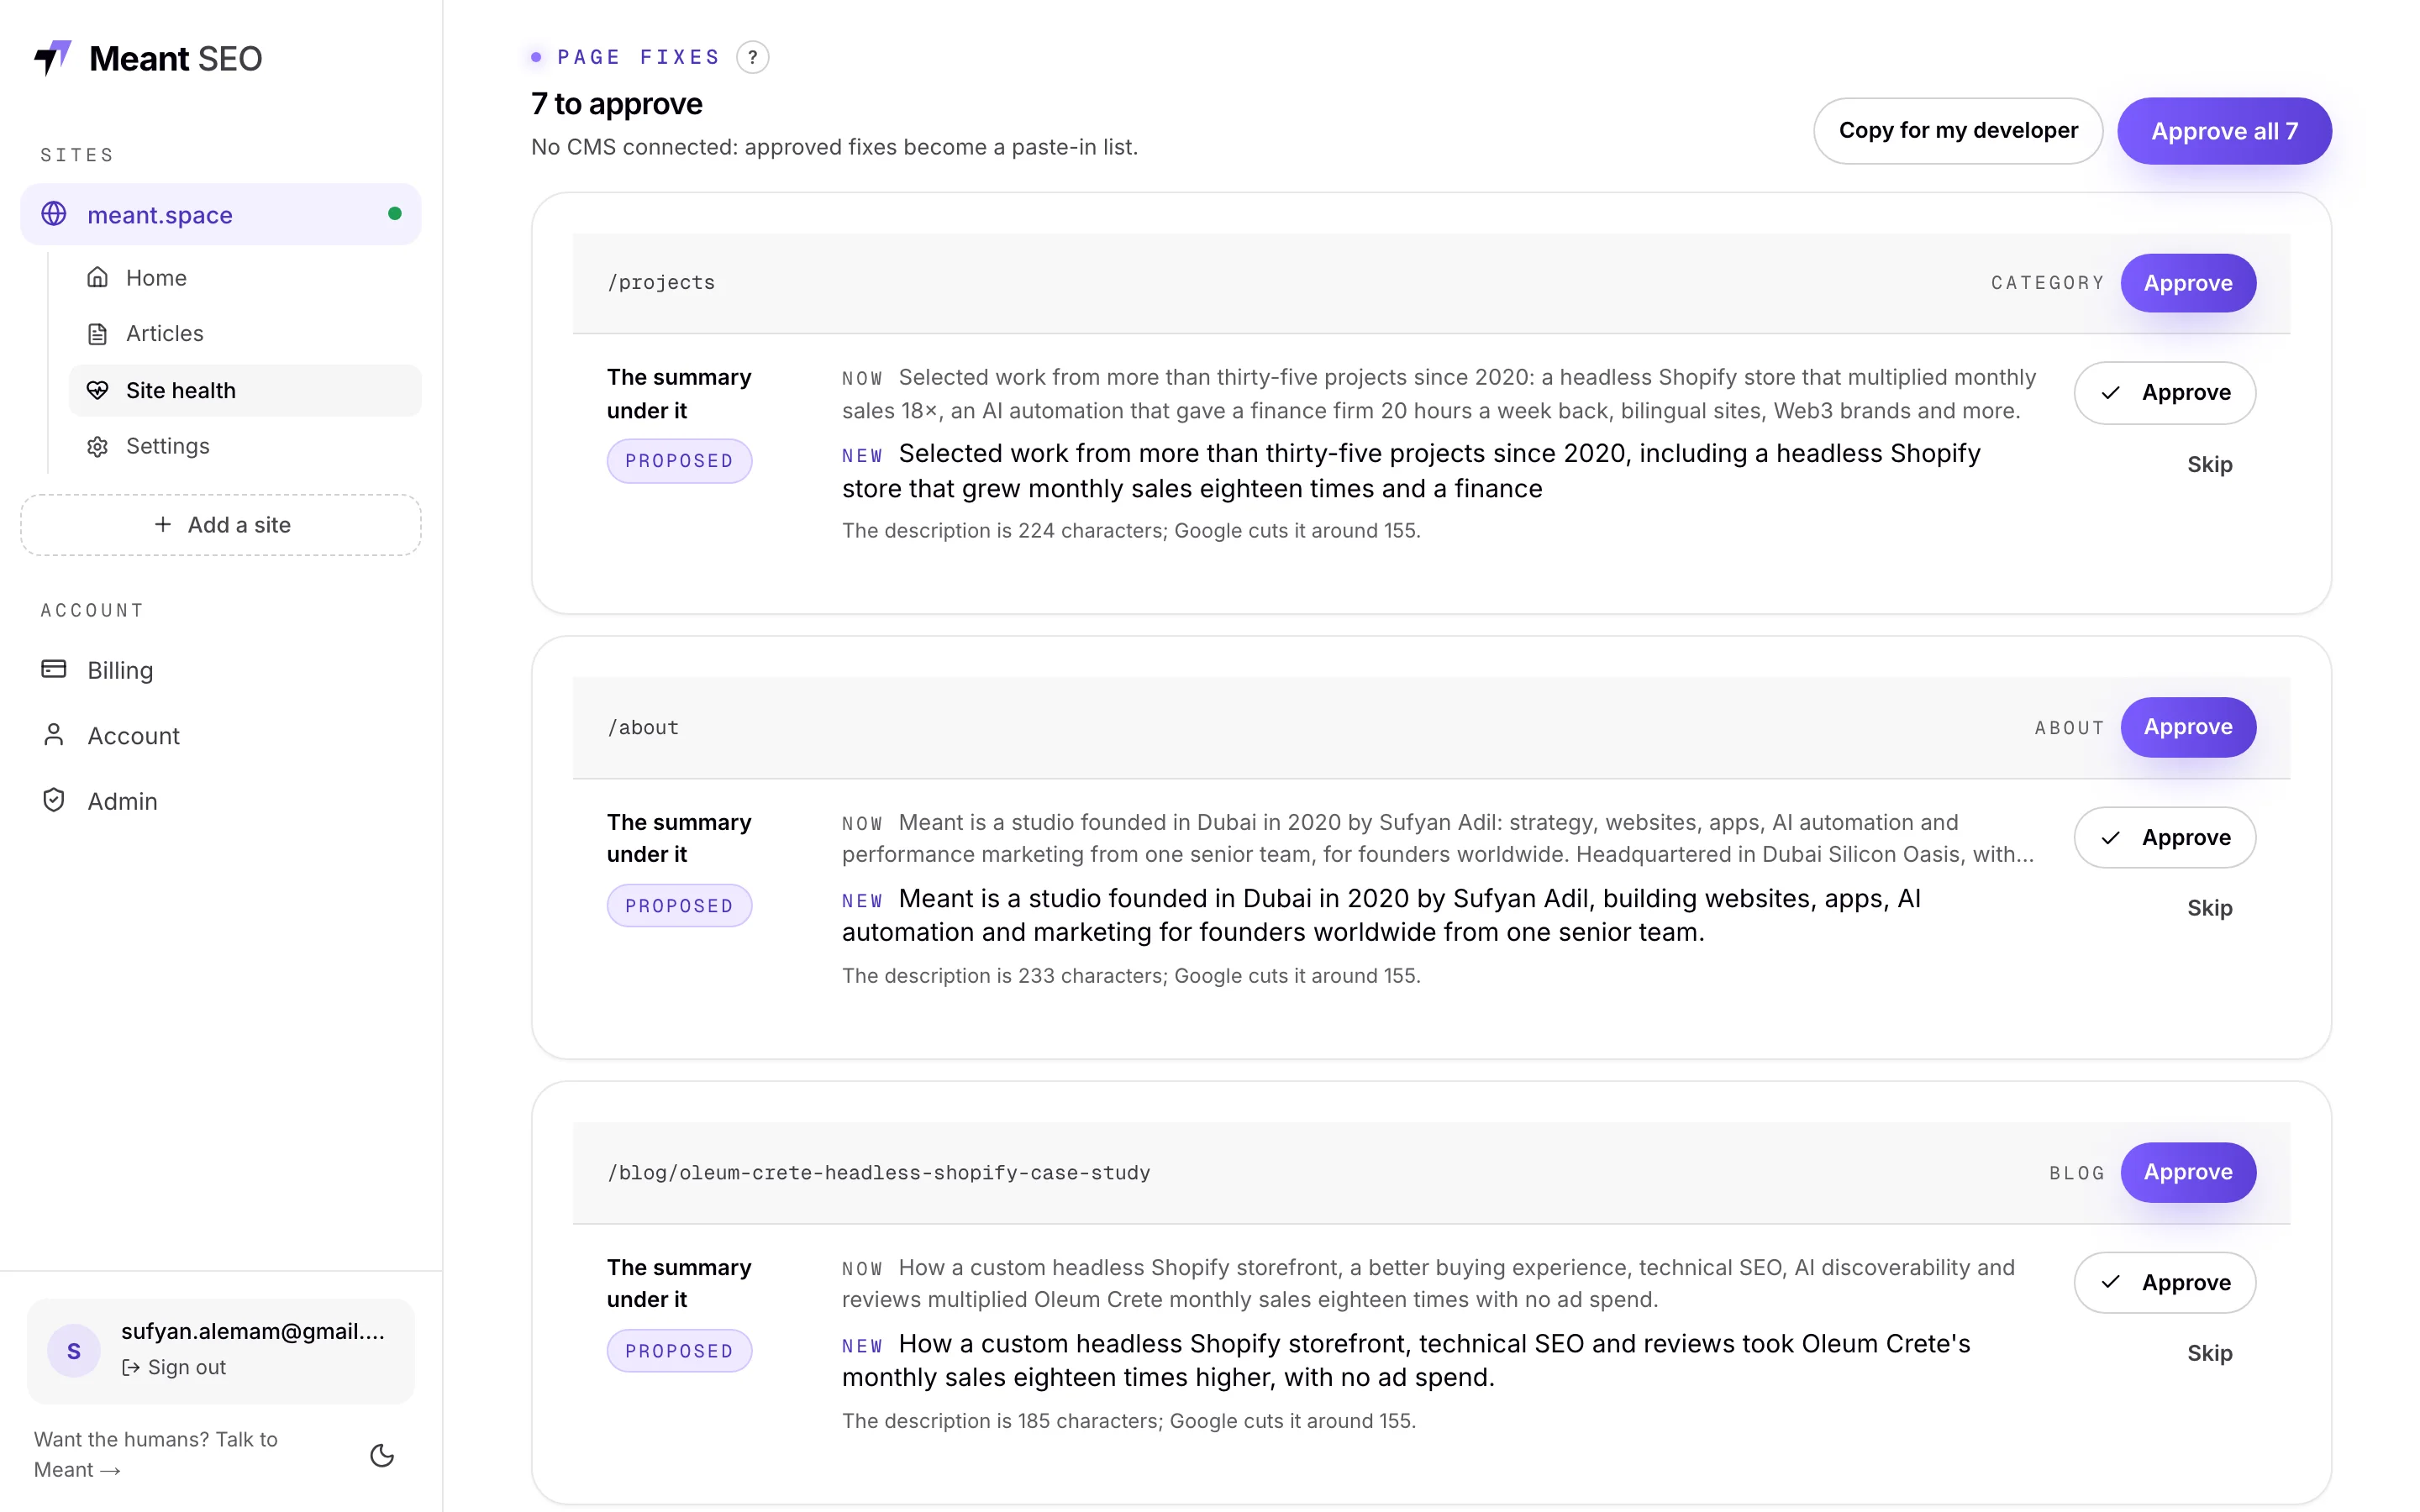The height and width of the screenshot is (1512, 2420).
Task: Click the Site health heart icon
Action: click(97, 390)
